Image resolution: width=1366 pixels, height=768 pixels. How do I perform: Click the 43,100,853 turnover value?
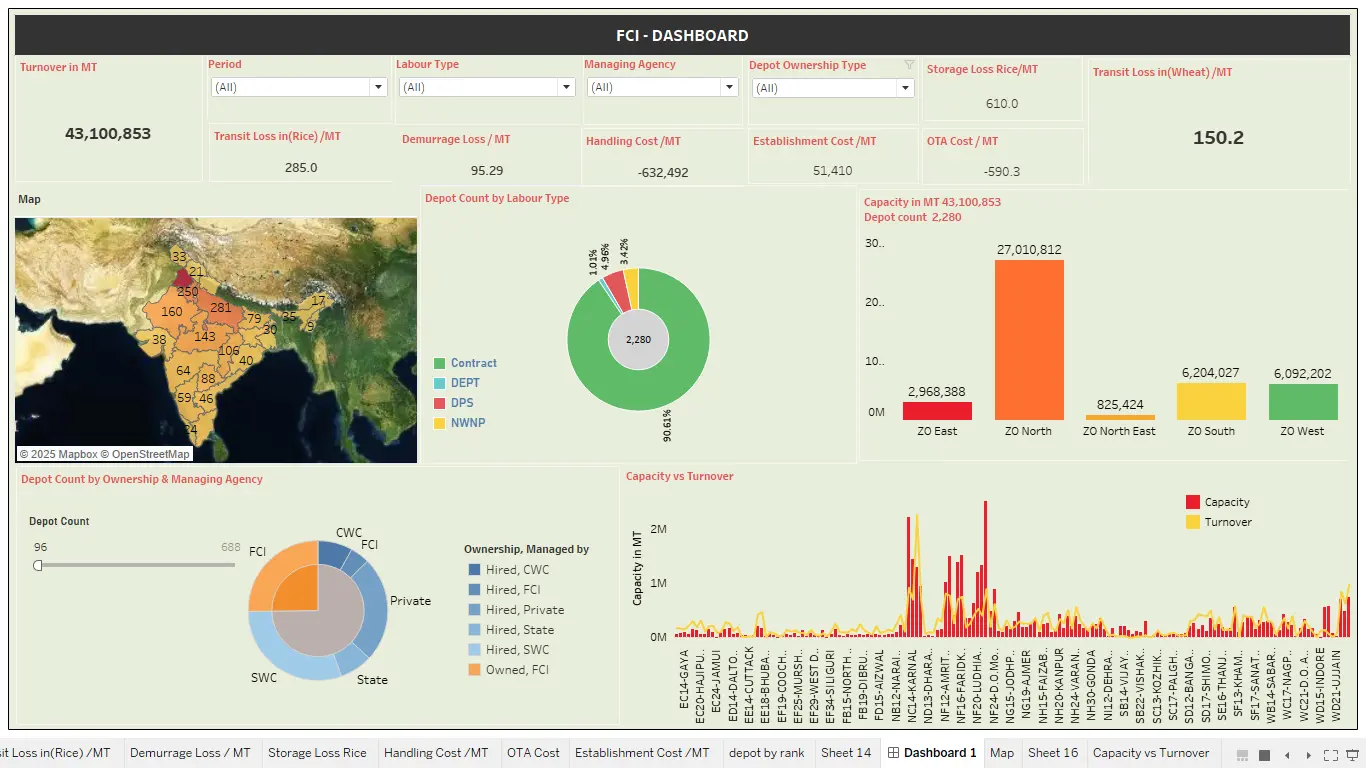[x=108, y=133]
